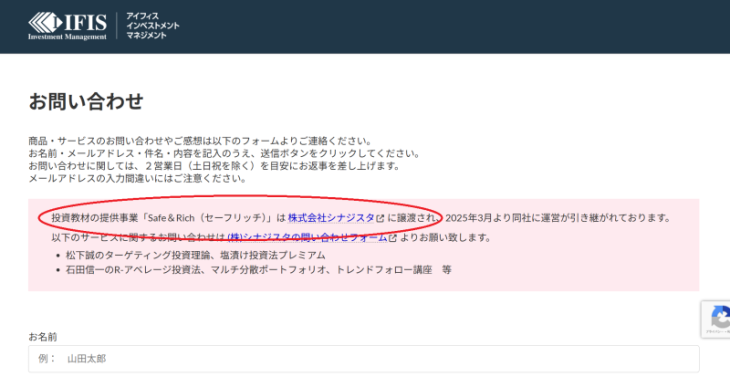Open (株)シナジスタの問い合わせフォーム link
This screenshot has width=730, height=377.
click(x=307, y=237)
